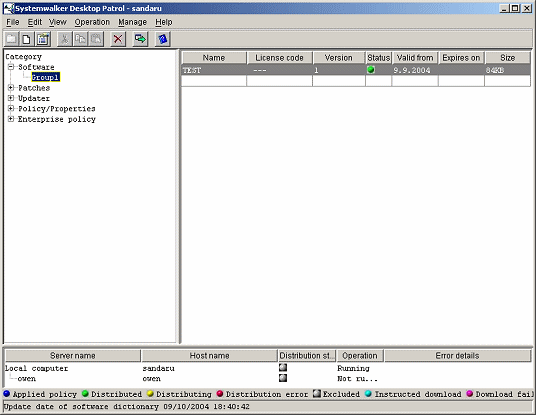536x415 pixels.
Task: Click the red X delete icon
Action: click(x=118, y=39)
